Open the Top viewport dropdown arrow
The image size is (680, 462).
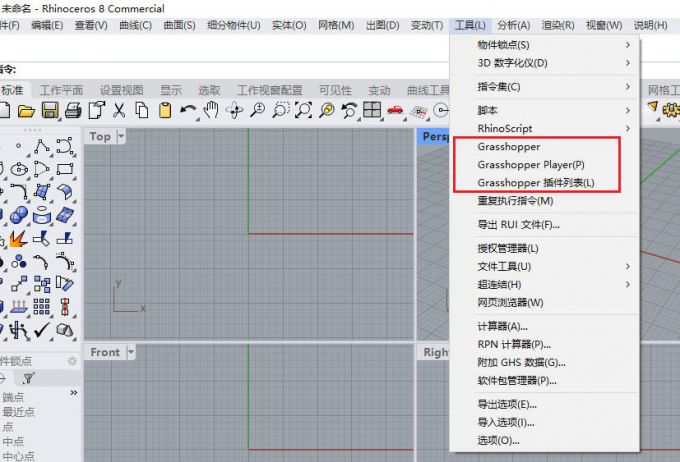tap(121, 136)
